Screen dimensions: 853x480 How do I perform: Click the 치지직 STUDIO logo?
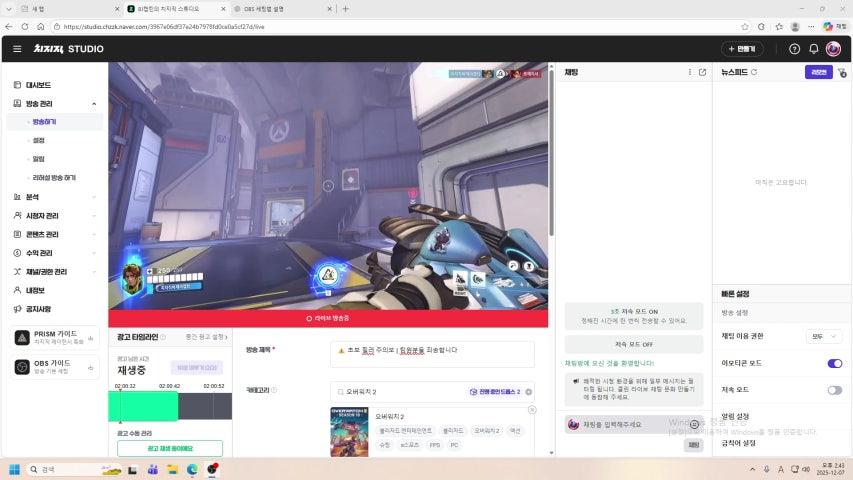(x=69, y=49)
